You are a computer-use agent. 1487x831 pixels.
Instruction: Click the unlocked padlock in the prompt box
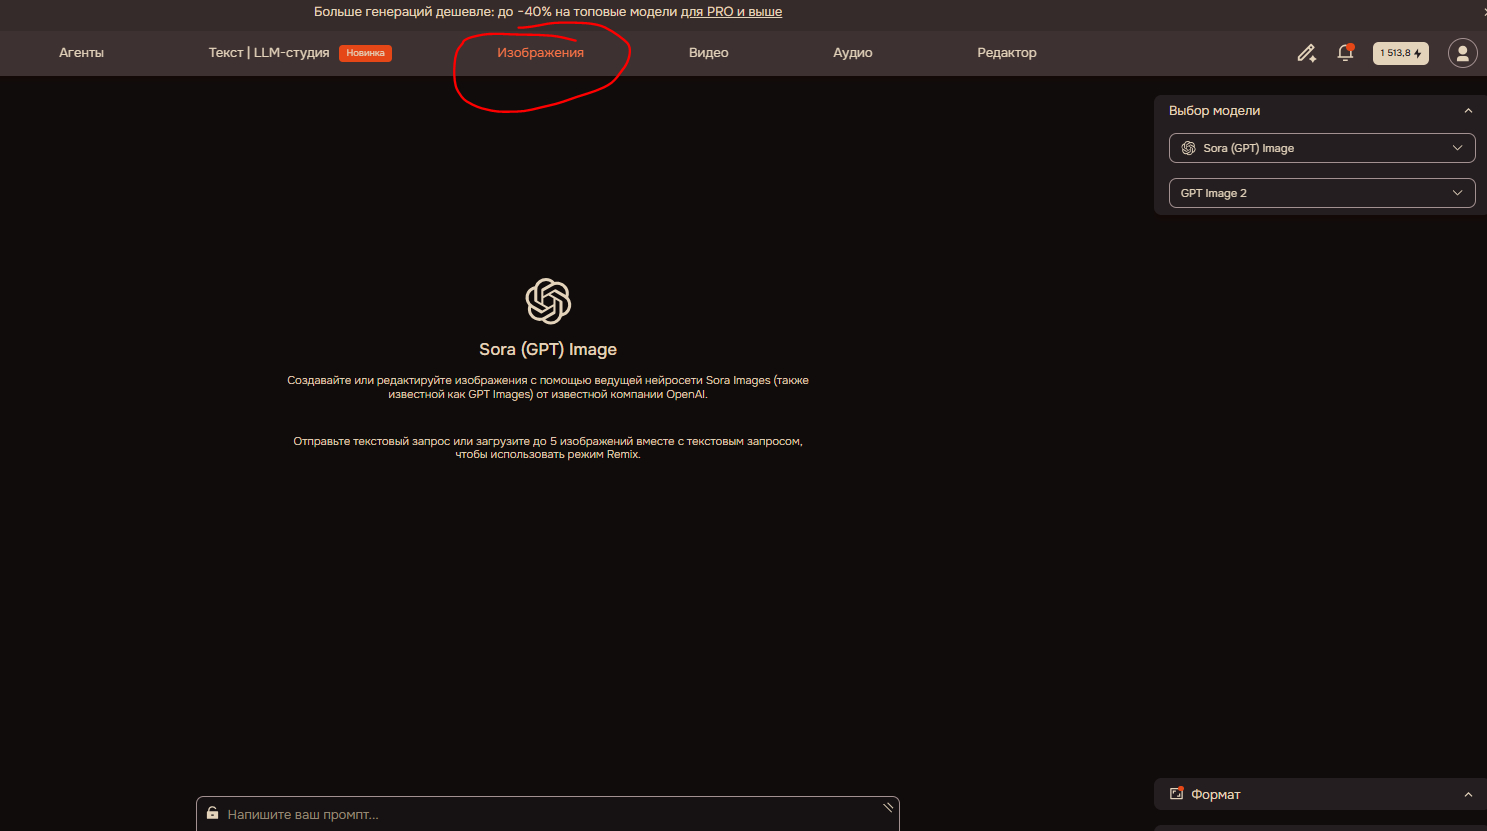[x=212, y=813]
